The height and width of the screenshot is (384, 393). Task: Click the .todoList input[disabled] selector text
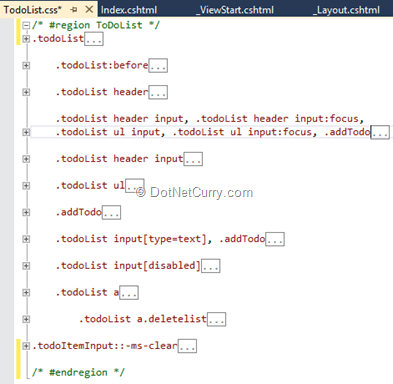point(128,266)
